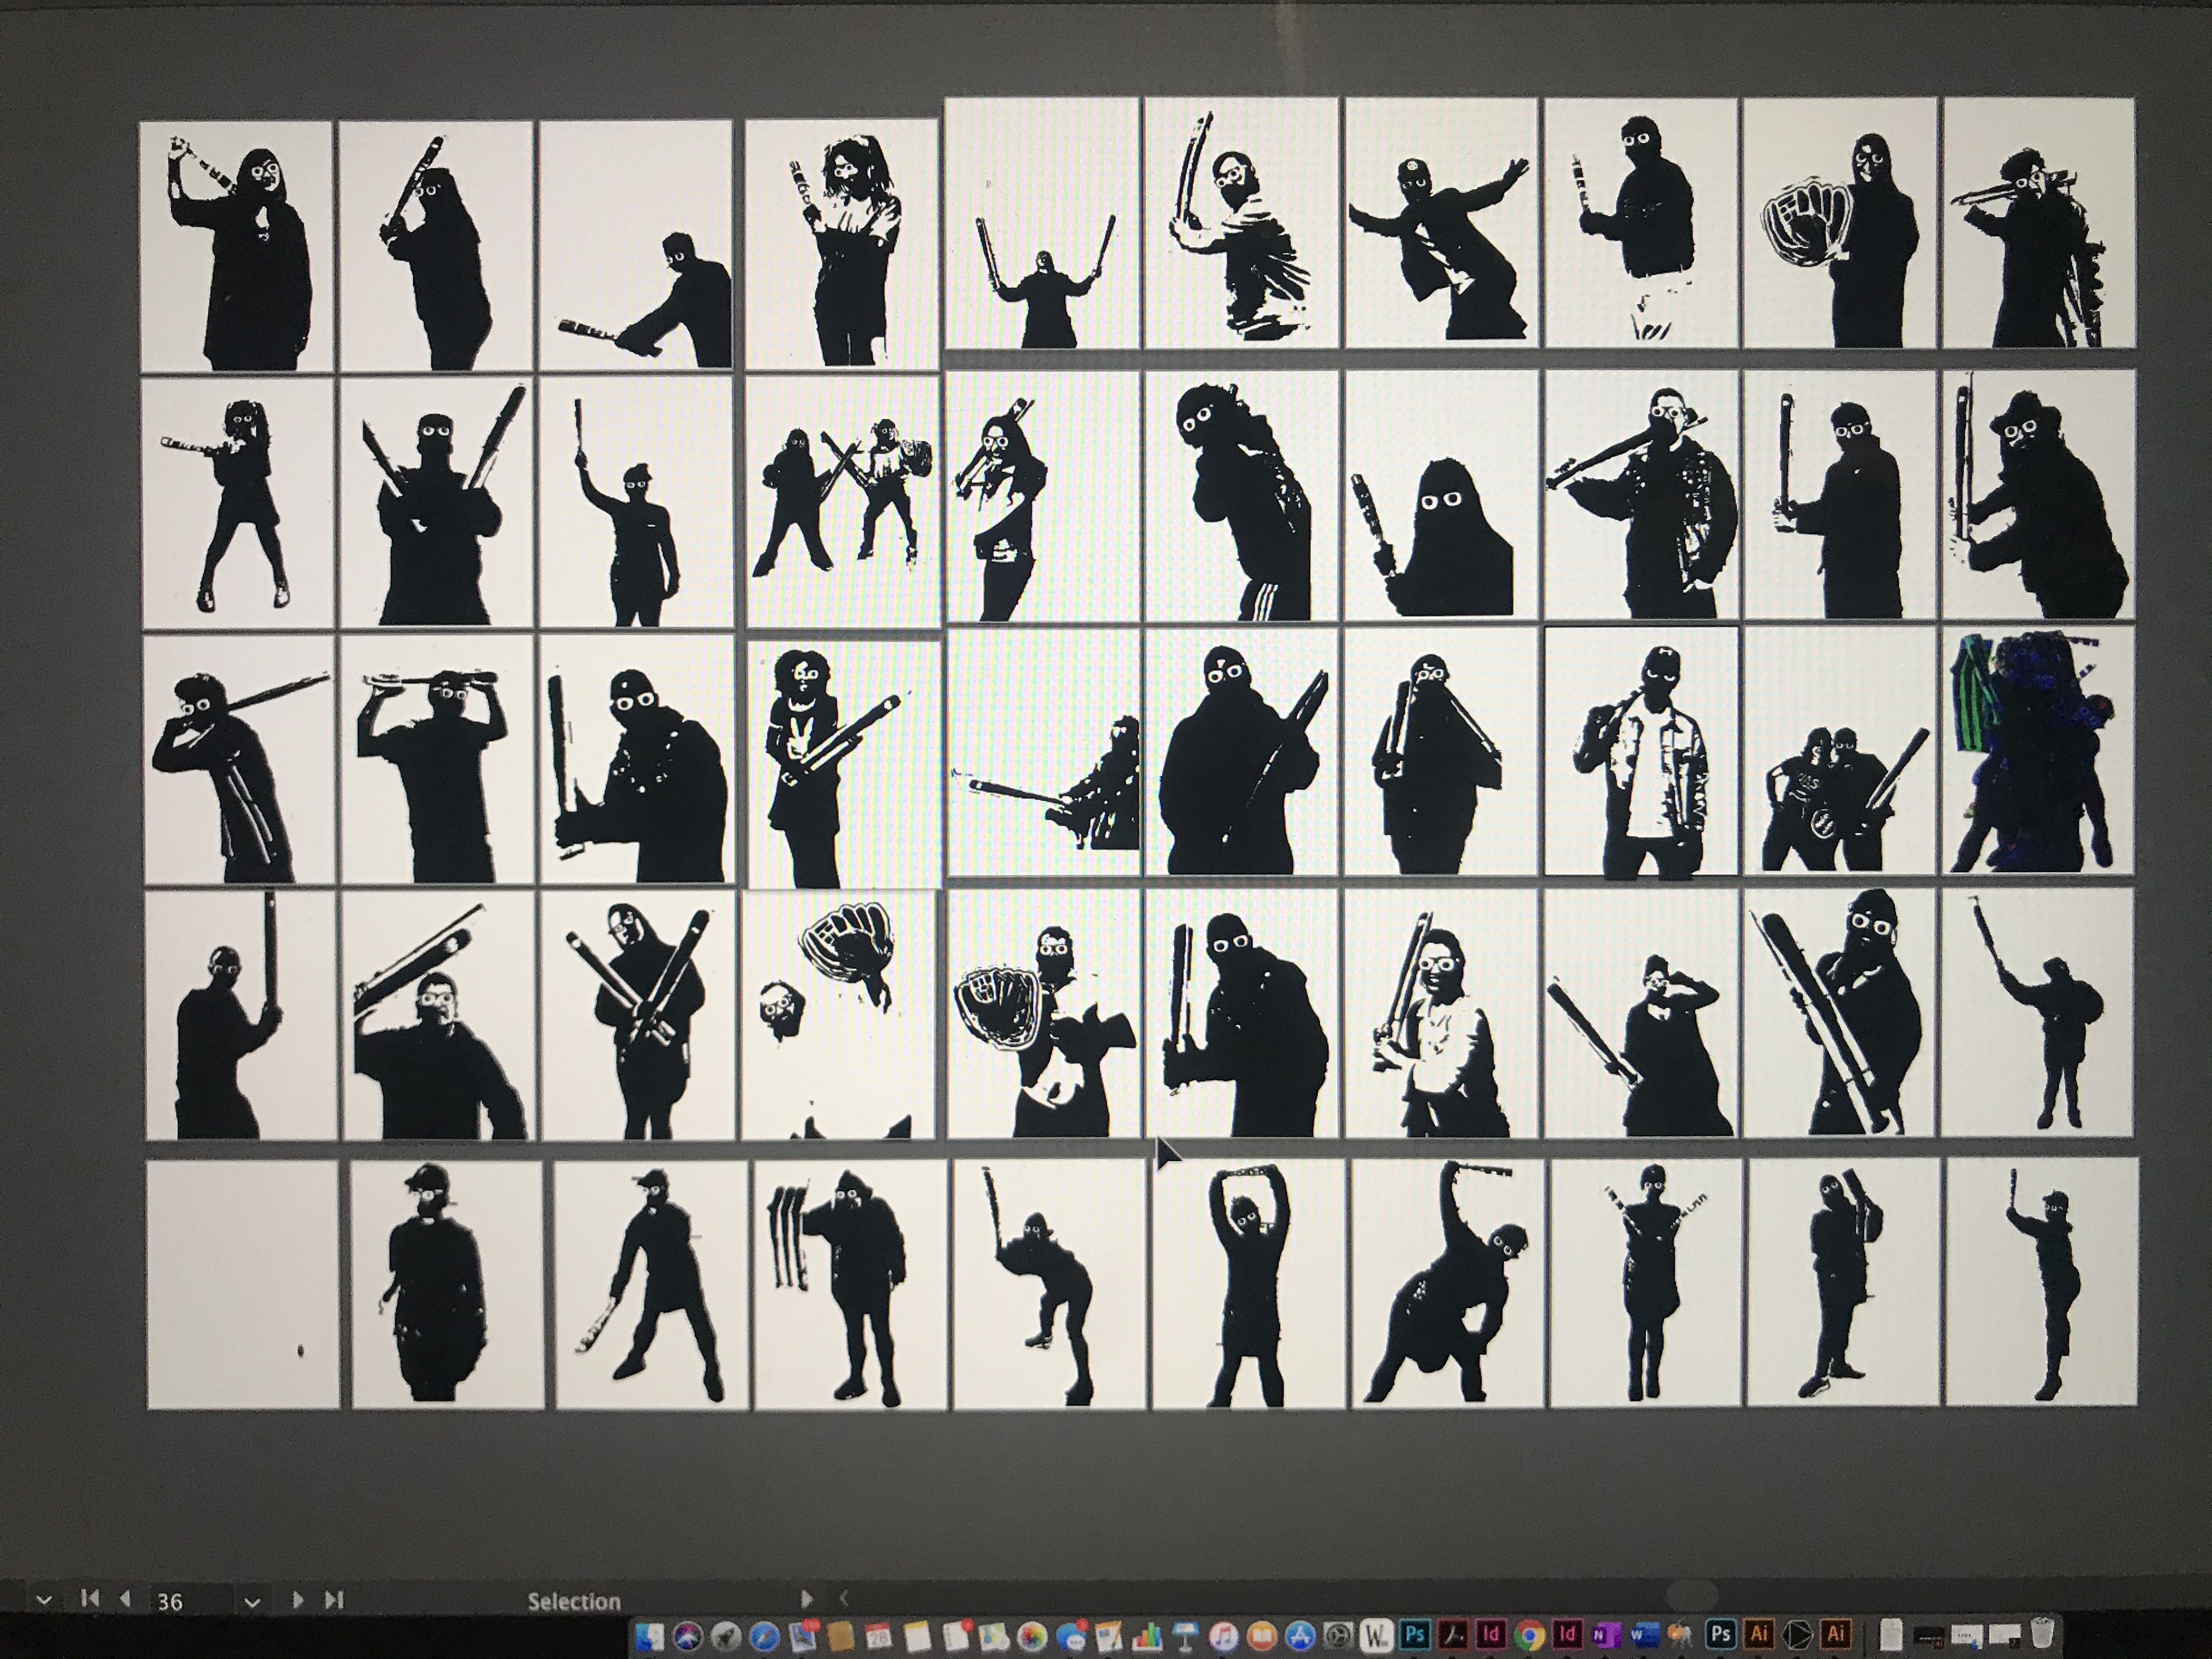This screenshot has height=1659, width=2212.
Task: Go to the next artboard
Action: pyautogui.click(x=297, y=1599)
